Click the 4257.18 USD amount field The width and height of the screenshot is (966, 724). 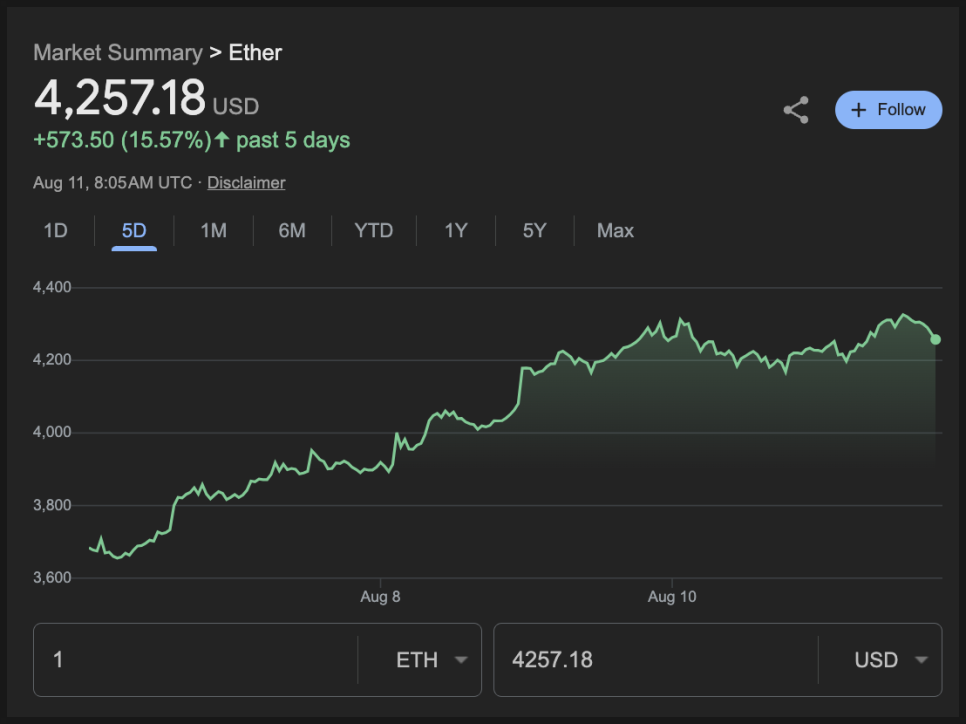click(x=656, y=660)
